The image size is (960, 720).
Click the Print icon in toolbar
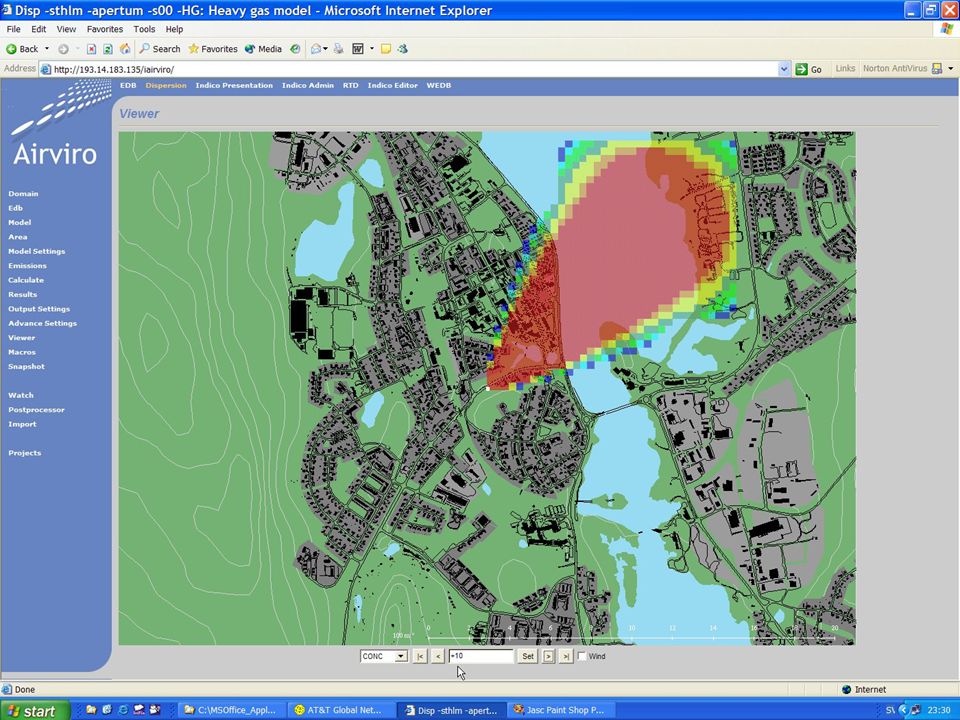[339, 49]
